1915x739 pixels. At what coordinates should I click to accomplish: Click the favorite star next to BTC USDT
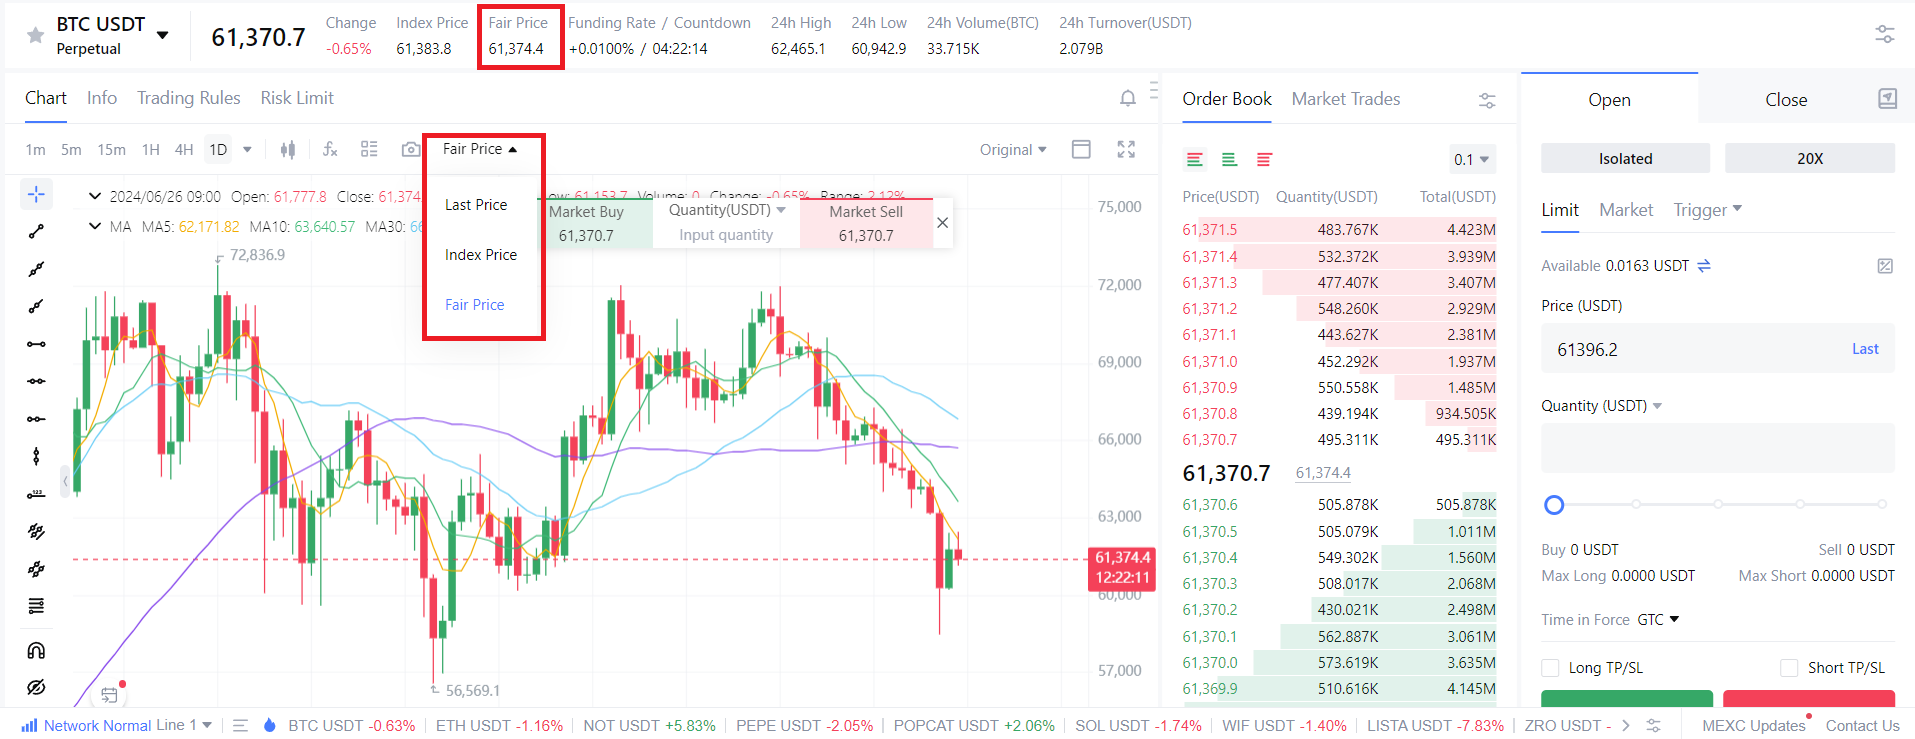(x=36, y=36)
